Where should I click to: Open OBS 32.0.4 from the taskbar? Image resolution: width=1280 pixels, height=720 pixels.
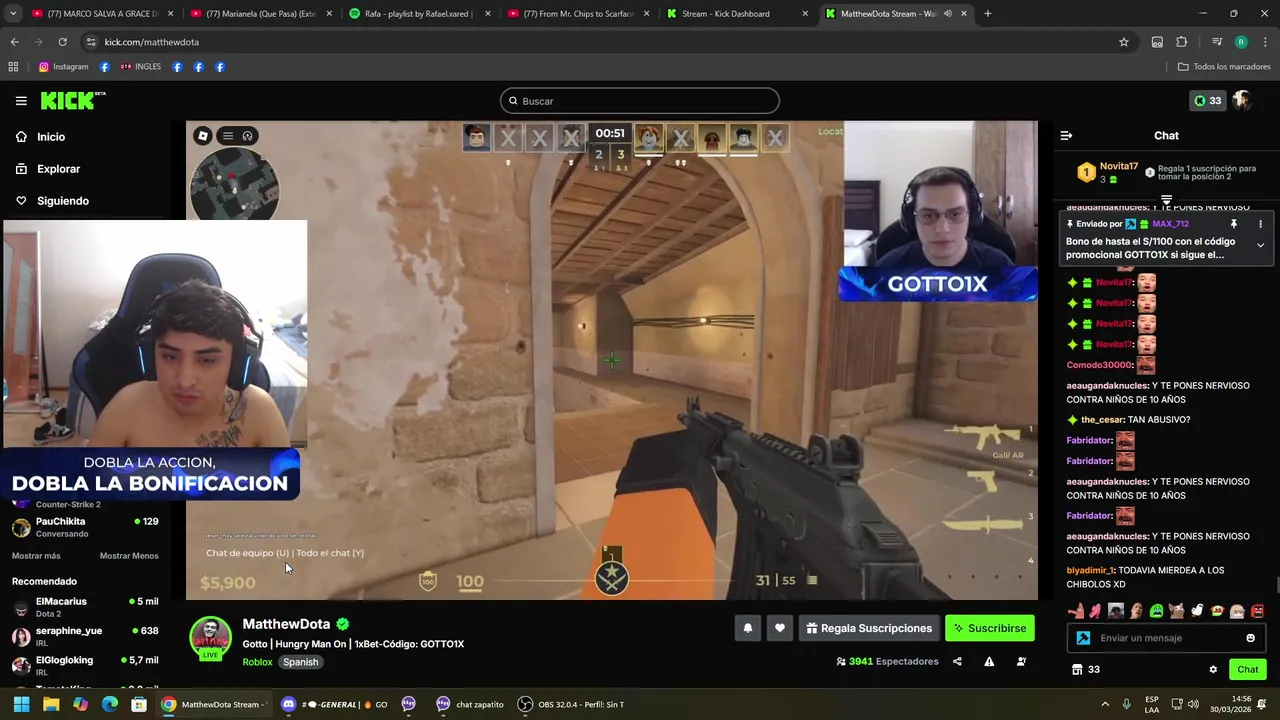[571, 704]
